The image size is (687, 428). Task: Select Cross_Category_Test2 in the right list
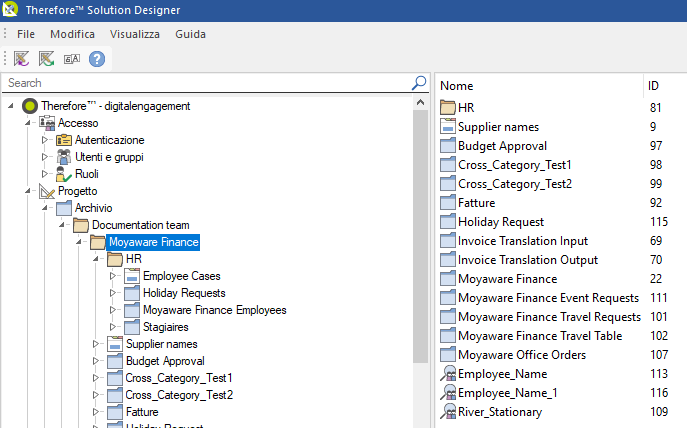coord(515,184)
